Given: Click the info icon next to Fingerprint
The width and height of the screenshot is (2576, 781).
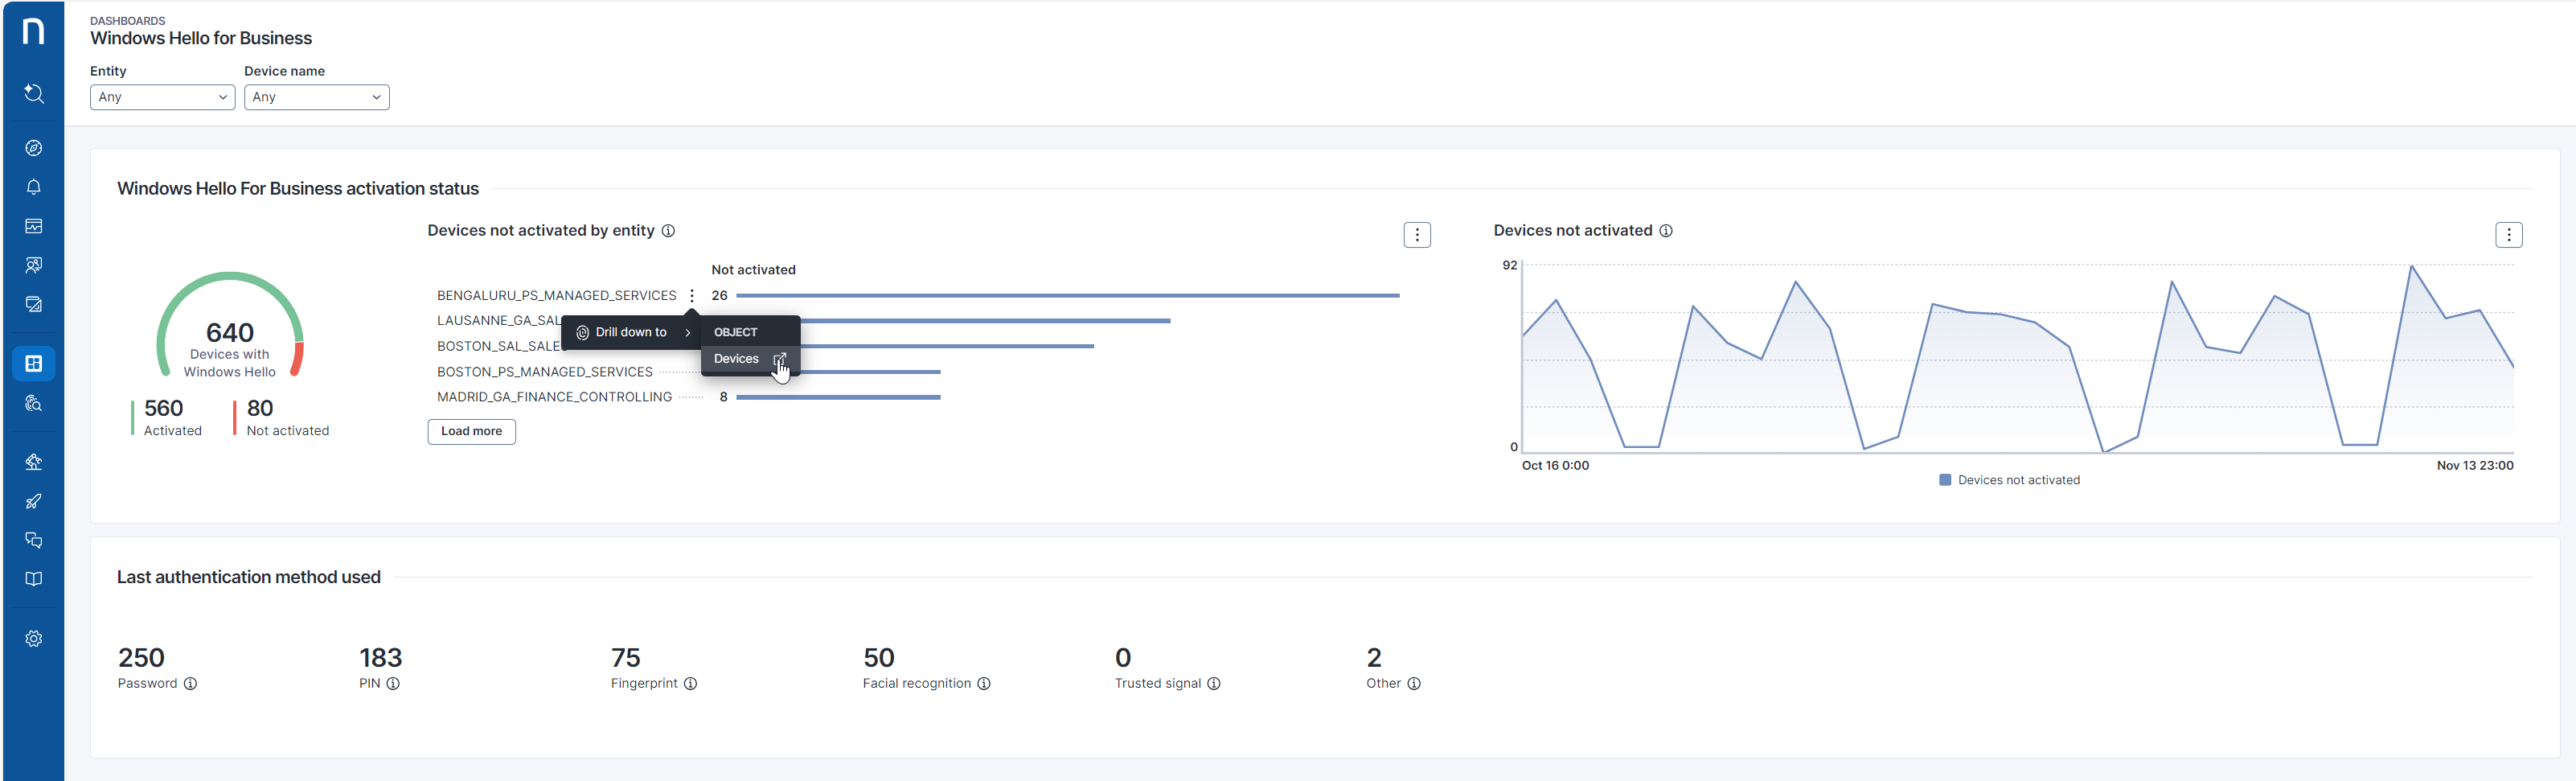Looking at the screenshot, I should coord(690,684).
